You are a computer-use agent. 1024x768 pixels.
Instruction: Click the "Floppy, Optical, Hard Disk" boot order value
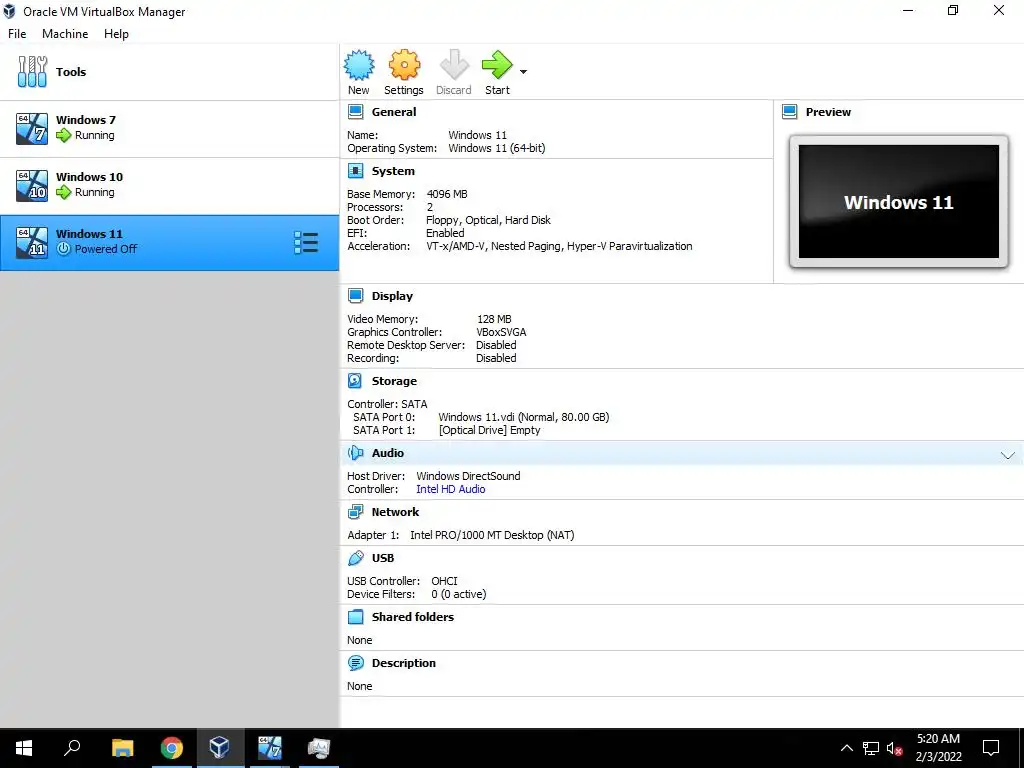pyautogui.click(x=488, y=220)
